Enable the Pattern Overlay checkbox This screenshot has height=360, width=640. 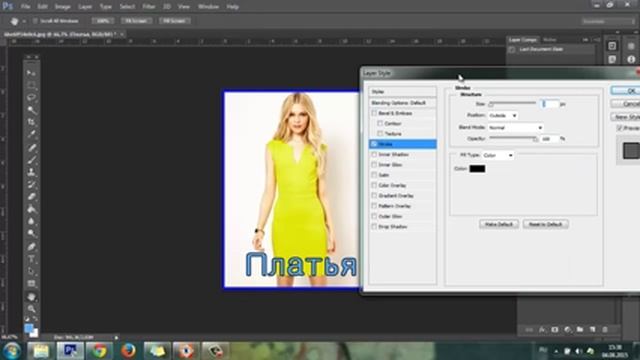point(374,206)
